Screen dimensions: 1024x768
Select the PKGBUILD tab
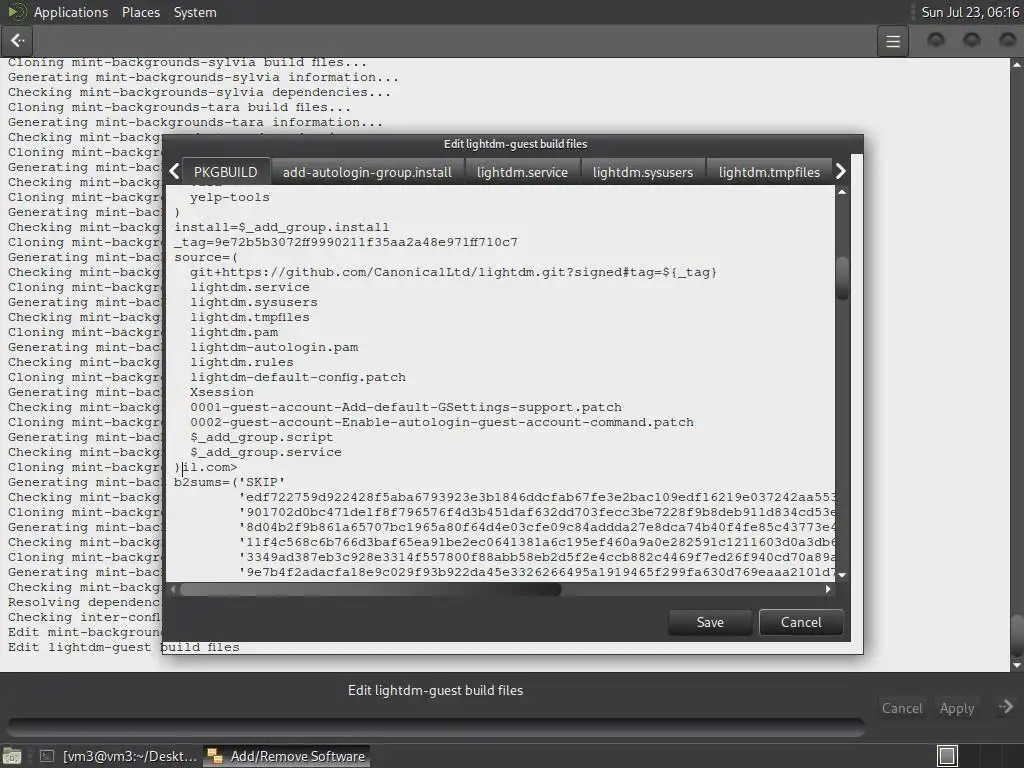225,172
